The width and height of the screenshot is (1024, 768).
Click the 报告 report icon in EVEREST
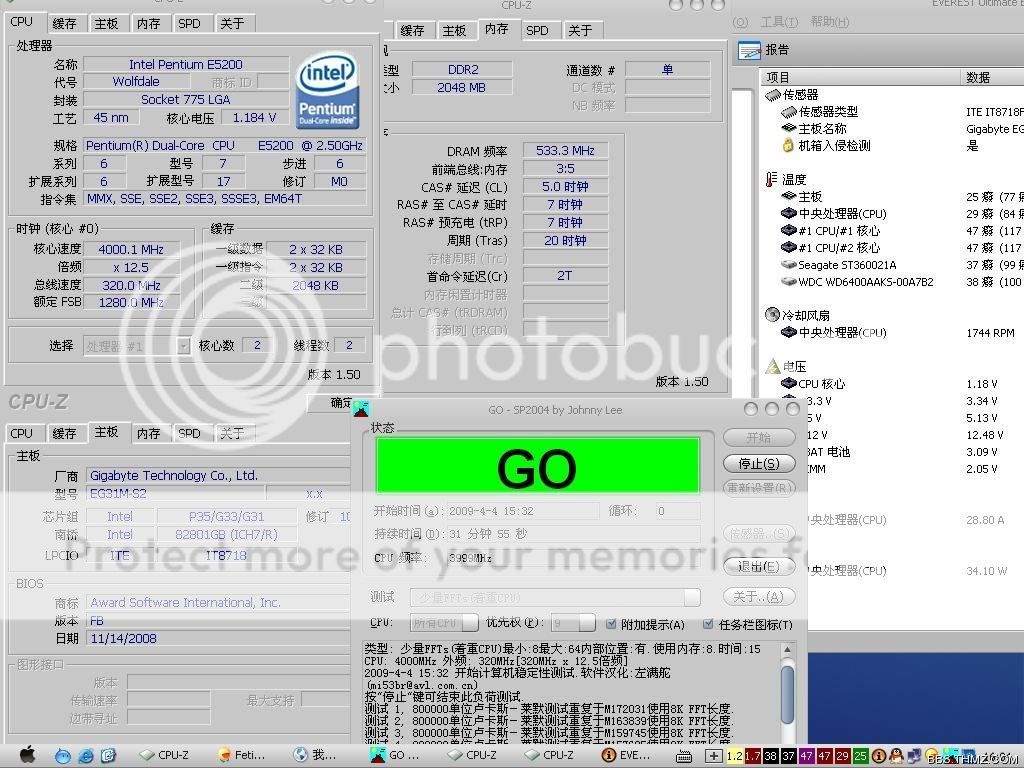click(x=749, y=50)
